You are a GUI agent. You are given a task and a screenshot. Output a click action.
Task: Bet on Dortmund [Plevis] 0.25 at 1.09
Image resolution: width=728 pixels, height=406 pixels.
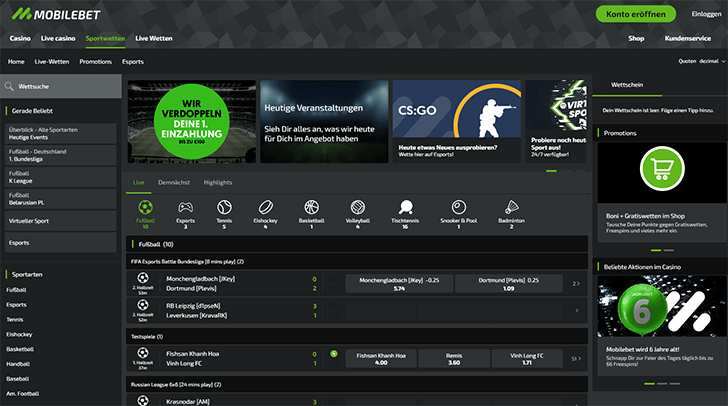(509, 284)
